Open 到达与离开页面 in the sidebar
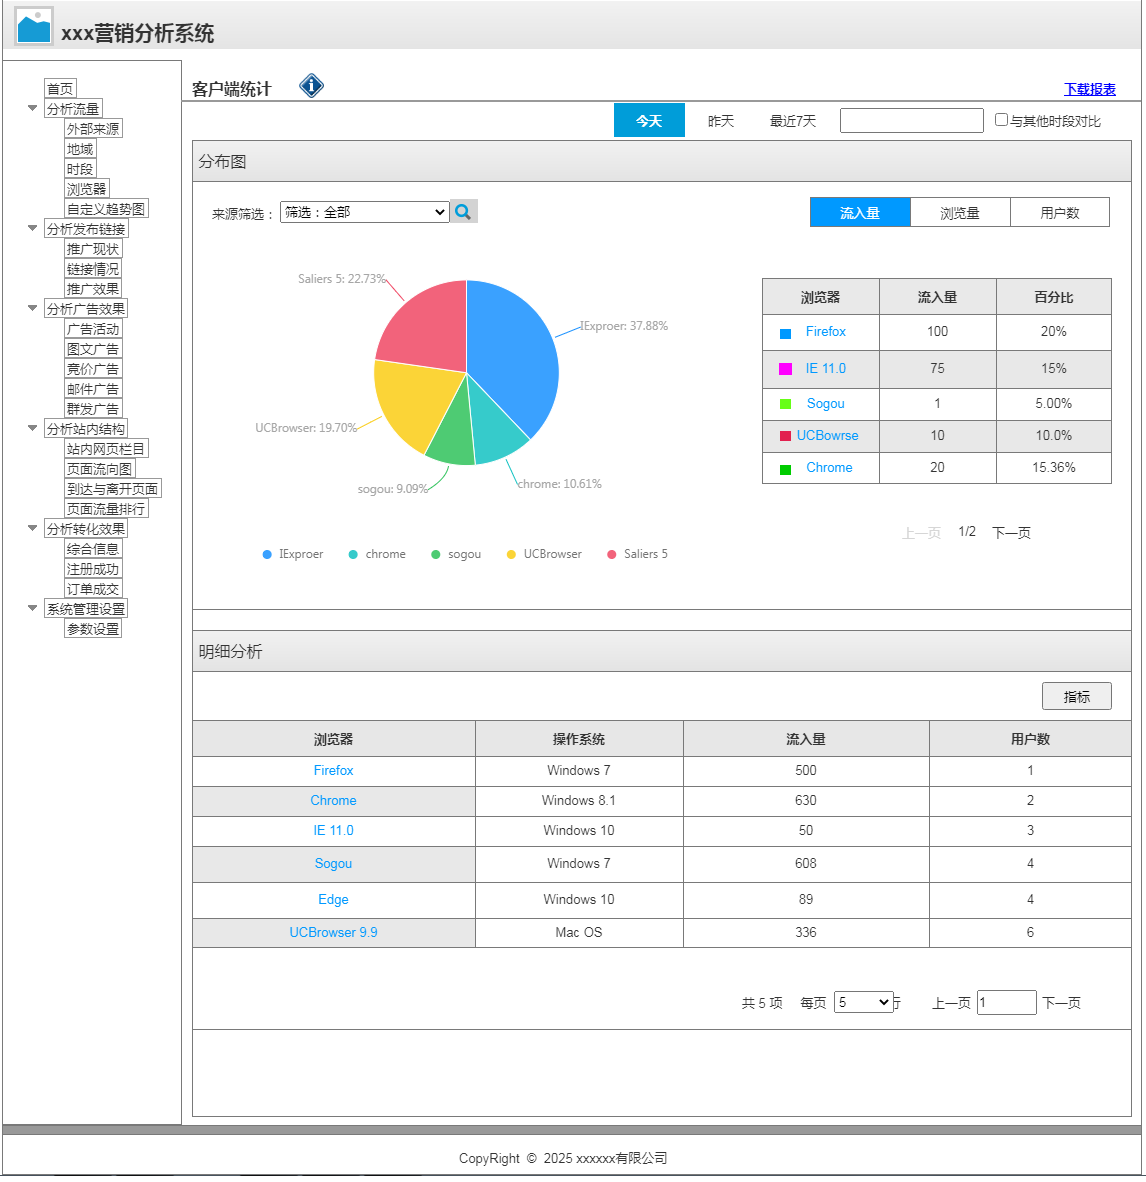The image size is (1146, 1182). click(x=113, y=488)
